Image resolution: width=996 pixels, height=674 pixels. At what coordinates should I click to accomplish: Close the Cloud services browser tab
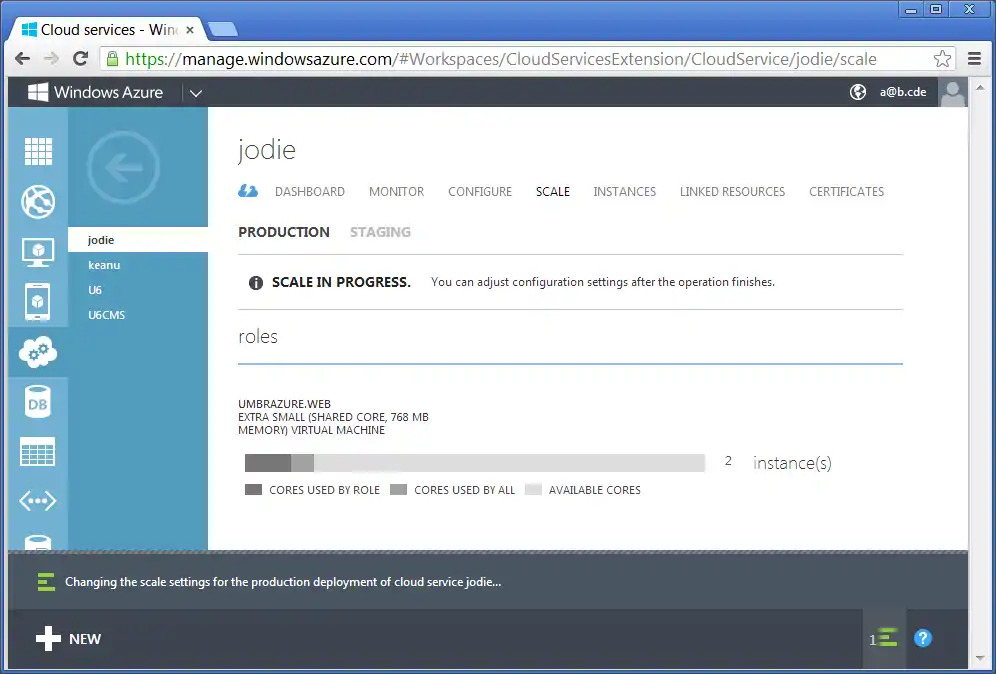[189, 30]
